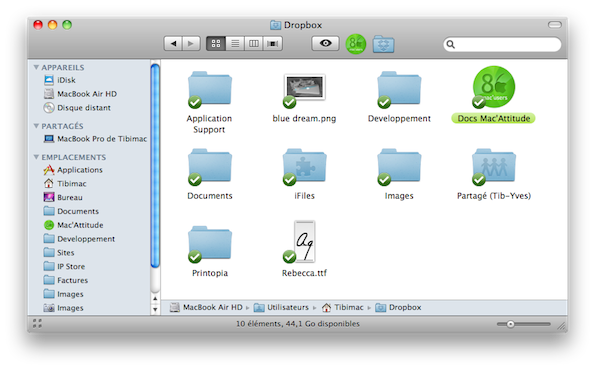Collapse the PARTAGÉS sidebar section
Viewport: 595px width, 370px height.
click(x=36, y=126)
